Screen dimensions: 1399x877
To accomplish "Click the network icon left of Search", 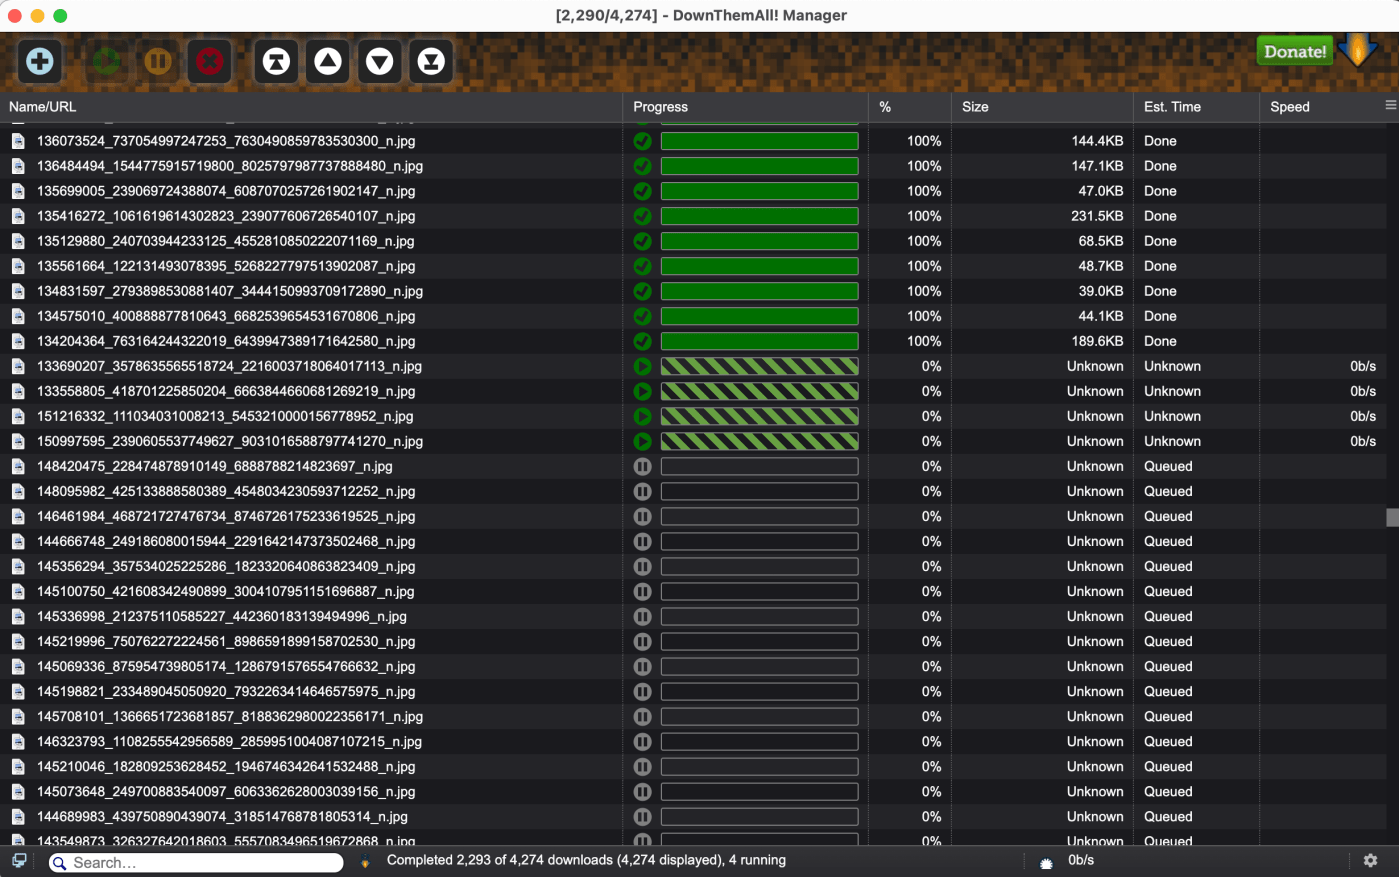I will [19, 860].
